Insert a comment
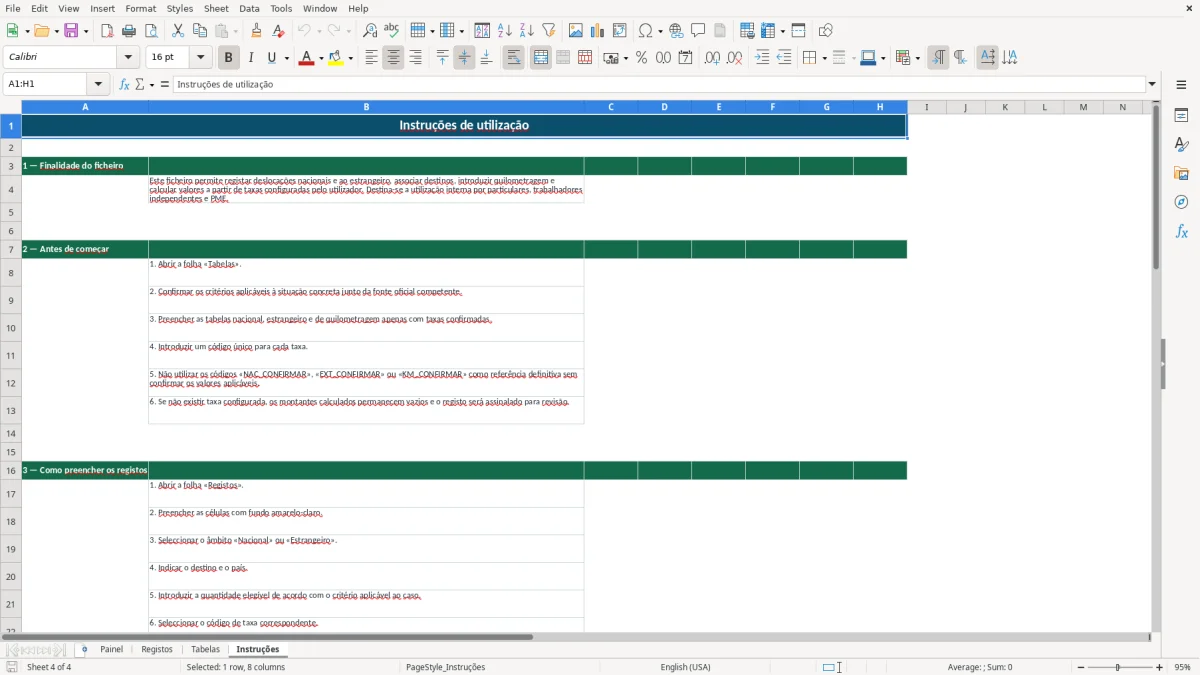 [x=698, y=31]
